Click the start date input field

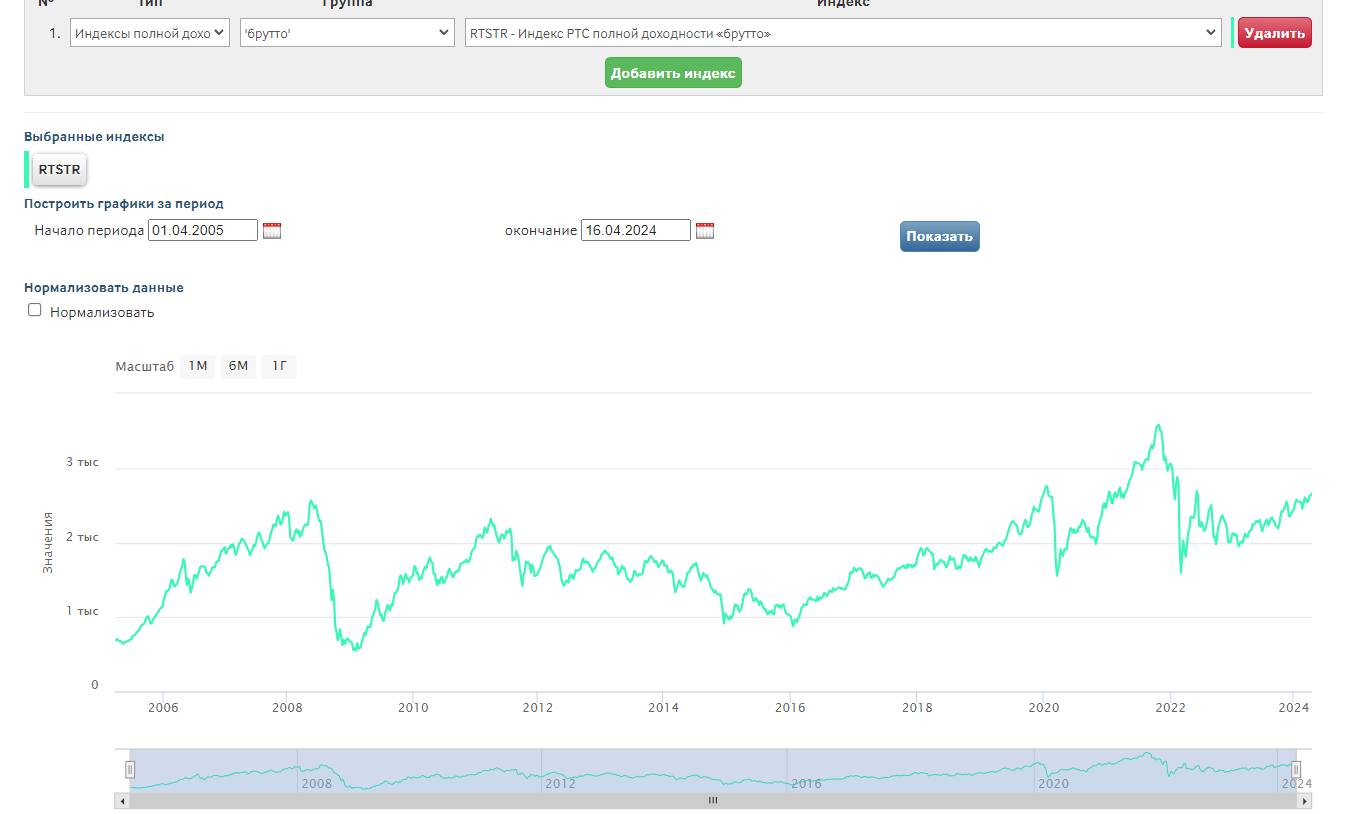pyautogui.click(x=202, y=231)
